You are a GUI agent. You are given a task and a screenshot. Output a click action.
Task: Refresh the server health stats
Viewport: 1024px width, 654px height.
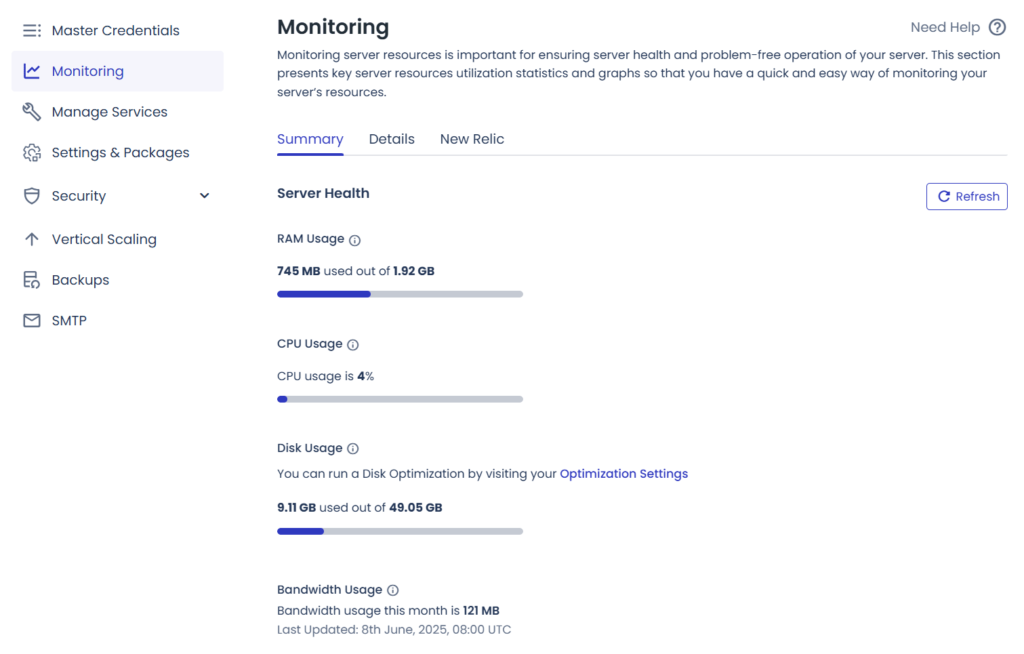pos(967,197)
